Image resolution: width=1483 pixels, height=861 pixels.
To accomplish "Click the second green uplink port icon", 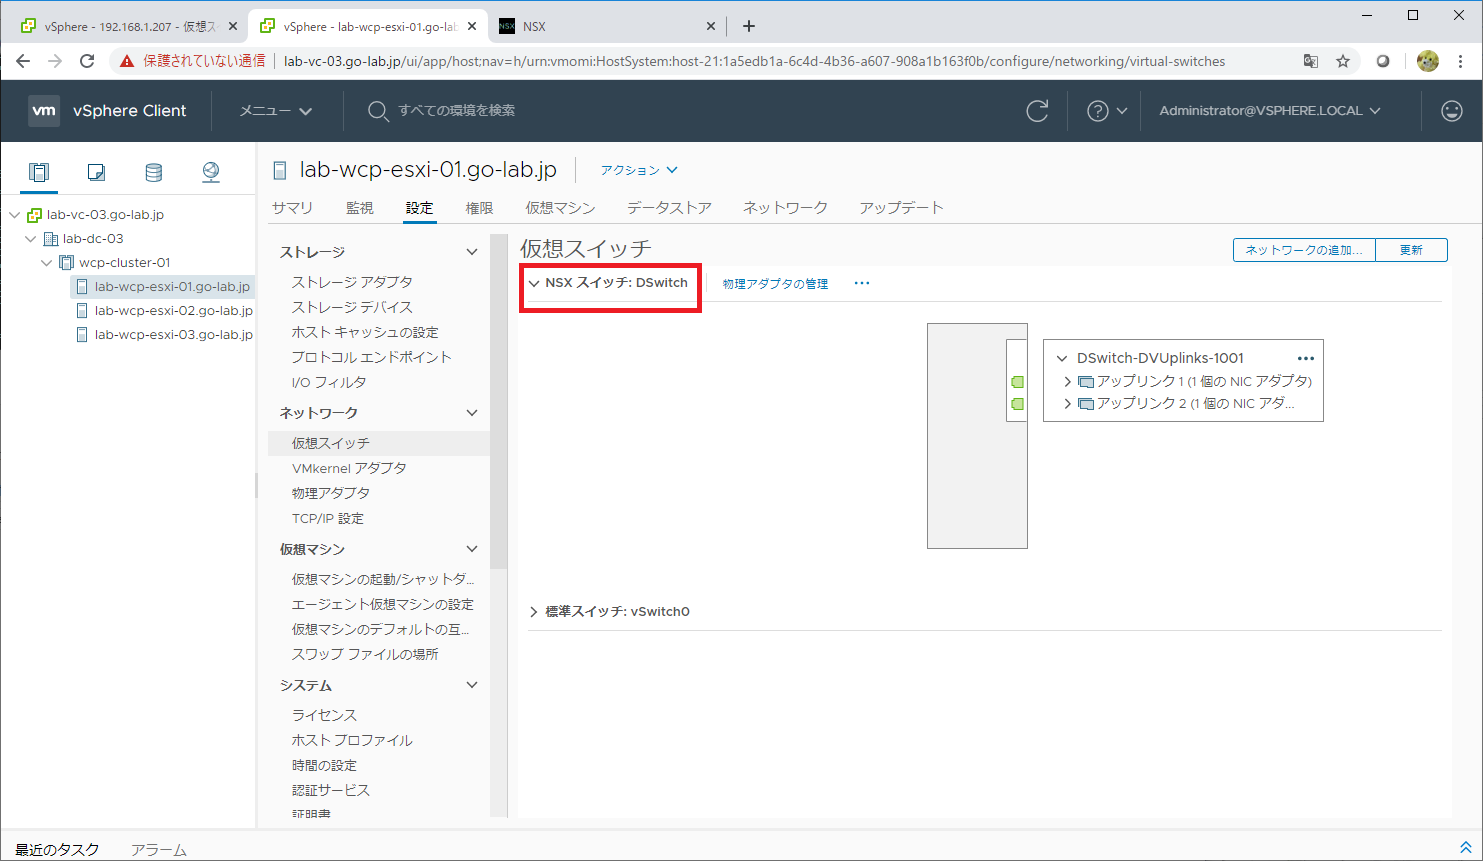I will (x=1018, y=404).
